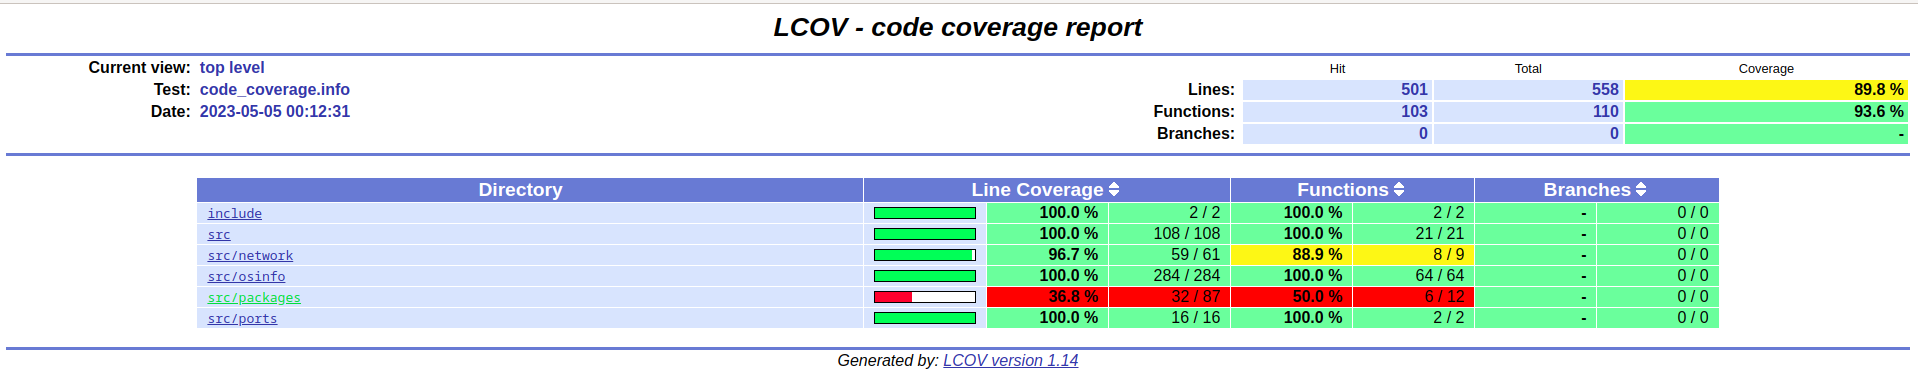Select the 16 / 16 lines cell
Viewport: 1918px width, 378px height.
point(1169,318)
